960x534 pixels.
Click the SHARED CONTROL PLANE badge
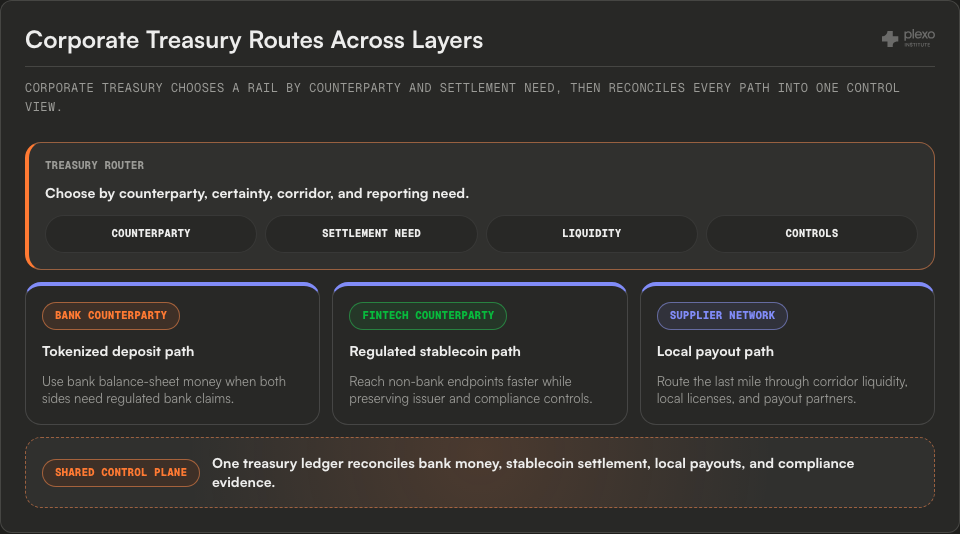pos(121,473)
